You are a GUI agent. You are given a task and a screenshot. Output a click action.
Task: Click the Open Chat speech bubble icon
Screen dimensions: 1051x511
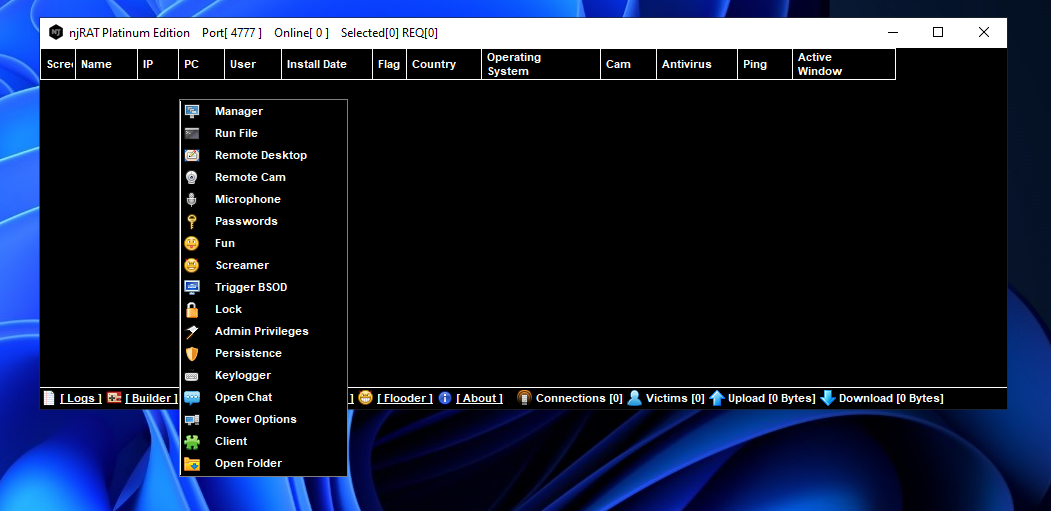click(x=192, y=398)
